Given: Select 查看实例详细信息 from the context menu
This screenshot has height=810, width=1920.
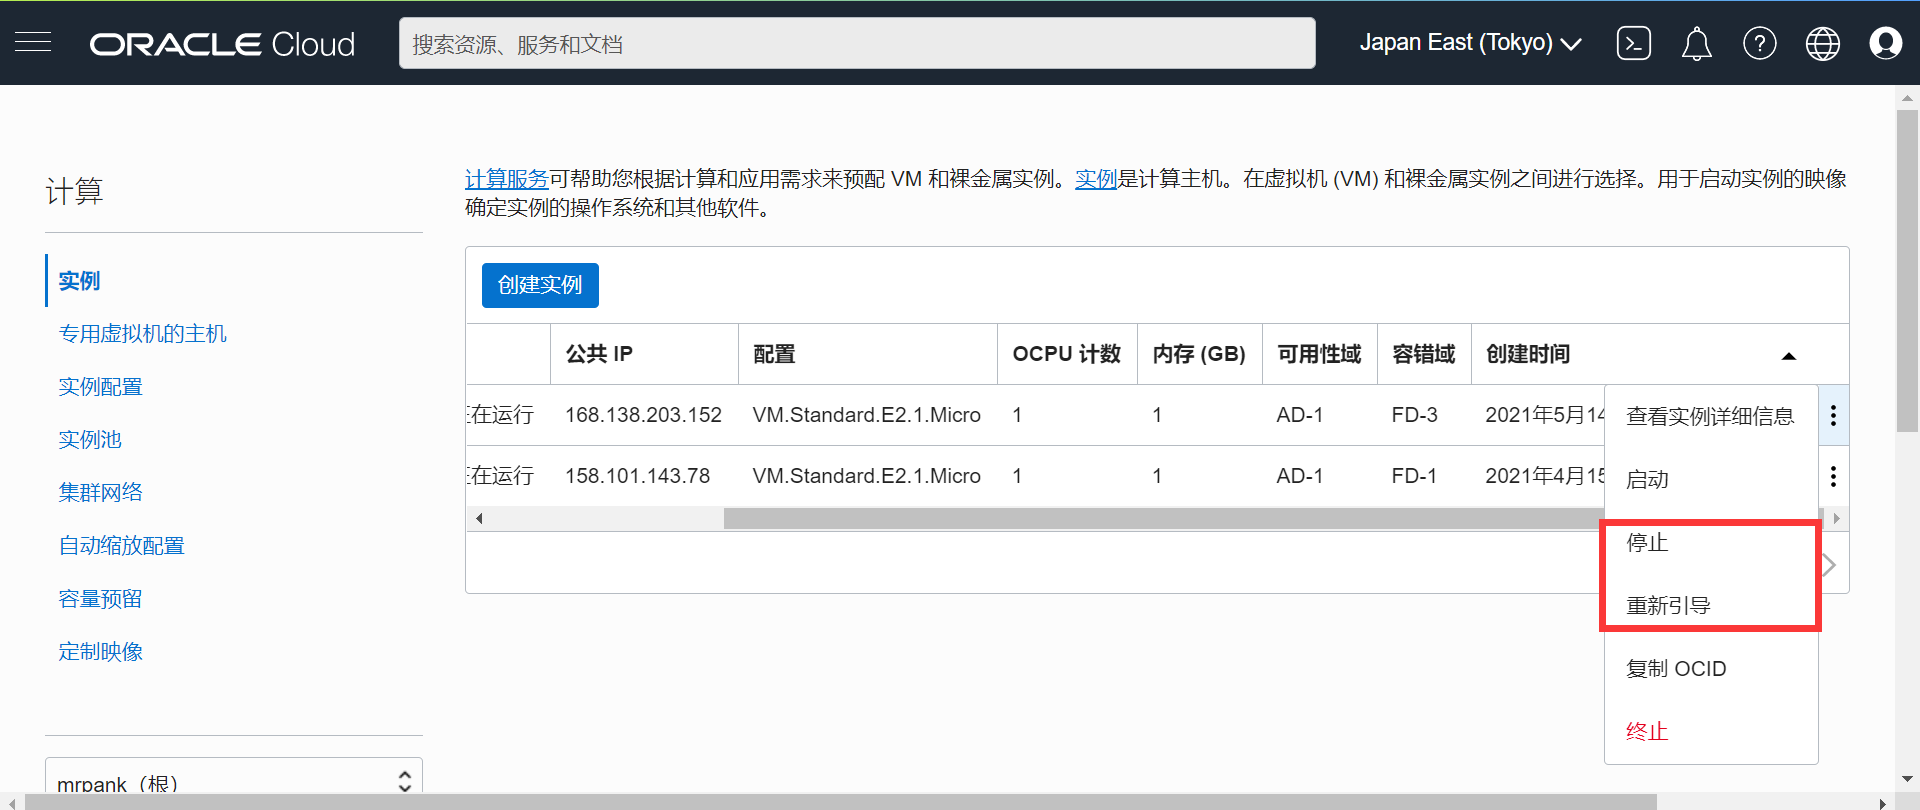Looking at the screenshot, I should tap(1710, 416).
